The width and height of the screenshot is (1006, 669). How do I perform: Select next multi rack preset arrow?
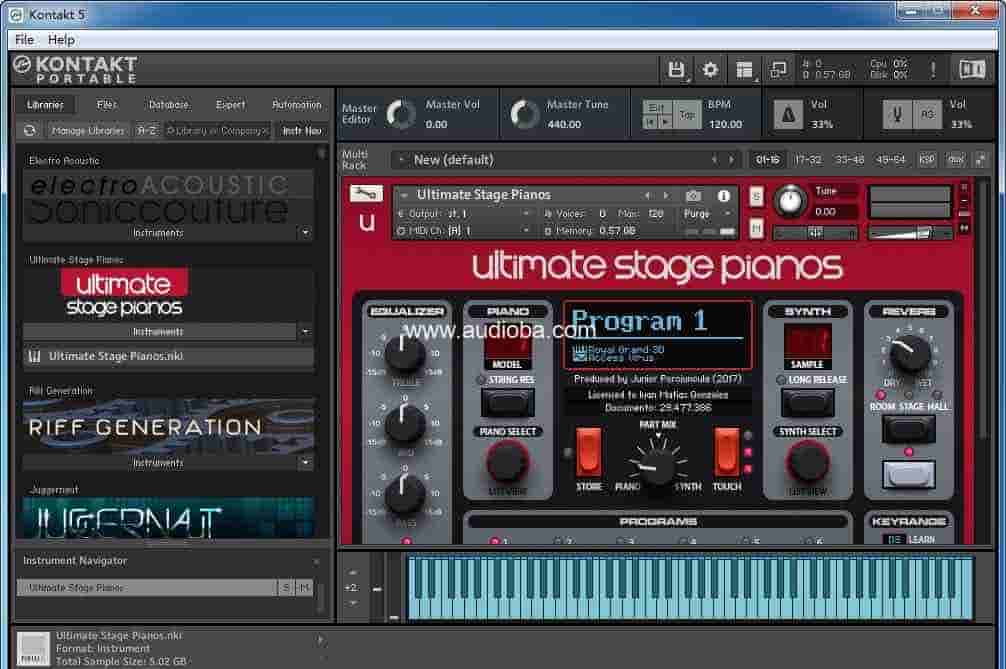pyautogui.click(x=731, y=160)
